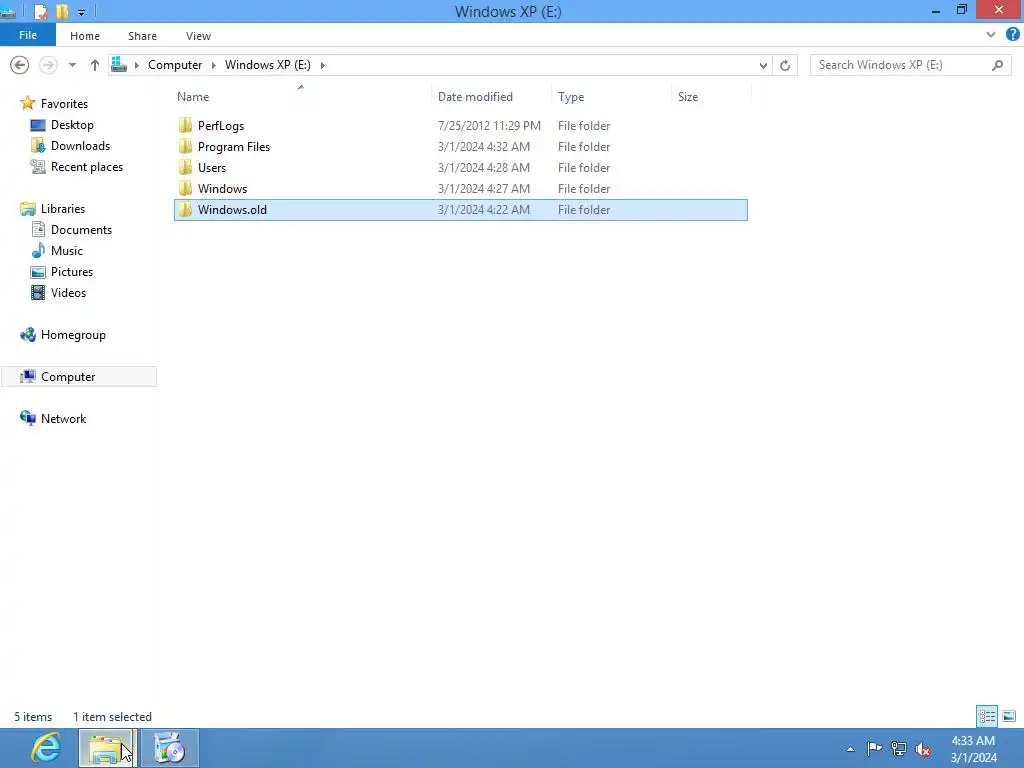Open the Documents library

pyautogui.click(x=81, y=230)
